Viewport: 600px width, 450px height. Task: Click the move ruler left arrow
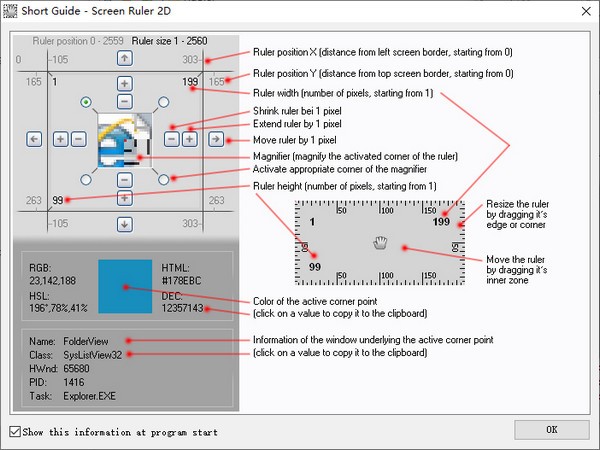(x=33, y=140)
